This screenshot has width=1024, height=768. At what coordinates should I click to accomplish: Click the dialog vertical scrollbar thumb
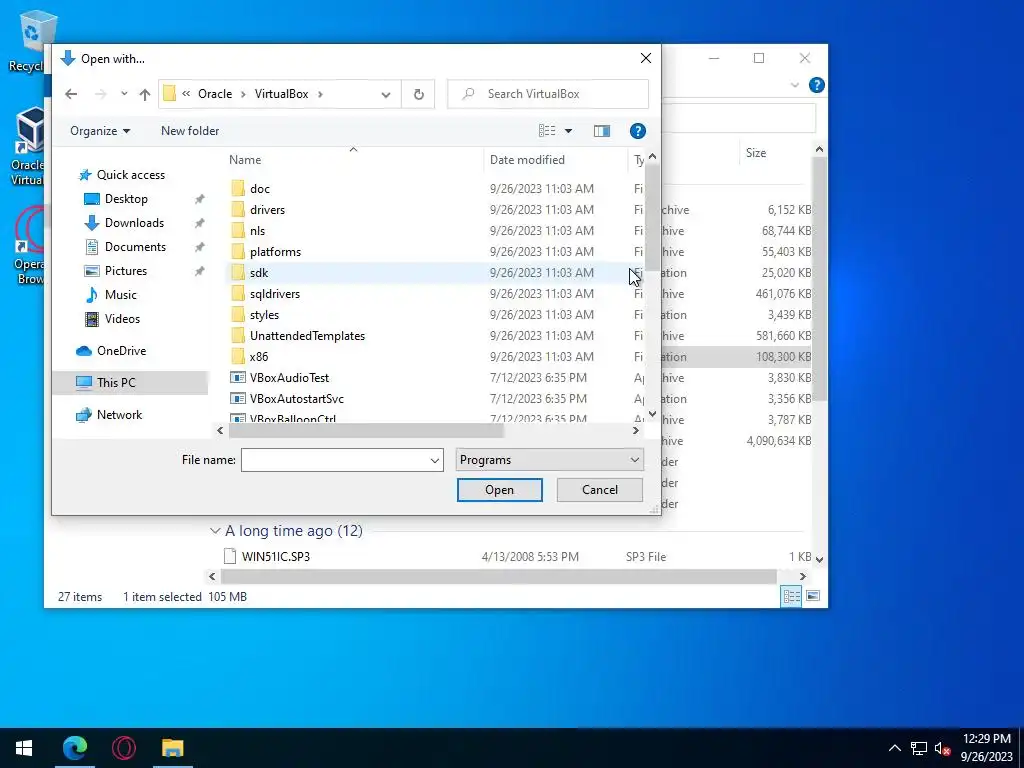click(x=652, y=219)
